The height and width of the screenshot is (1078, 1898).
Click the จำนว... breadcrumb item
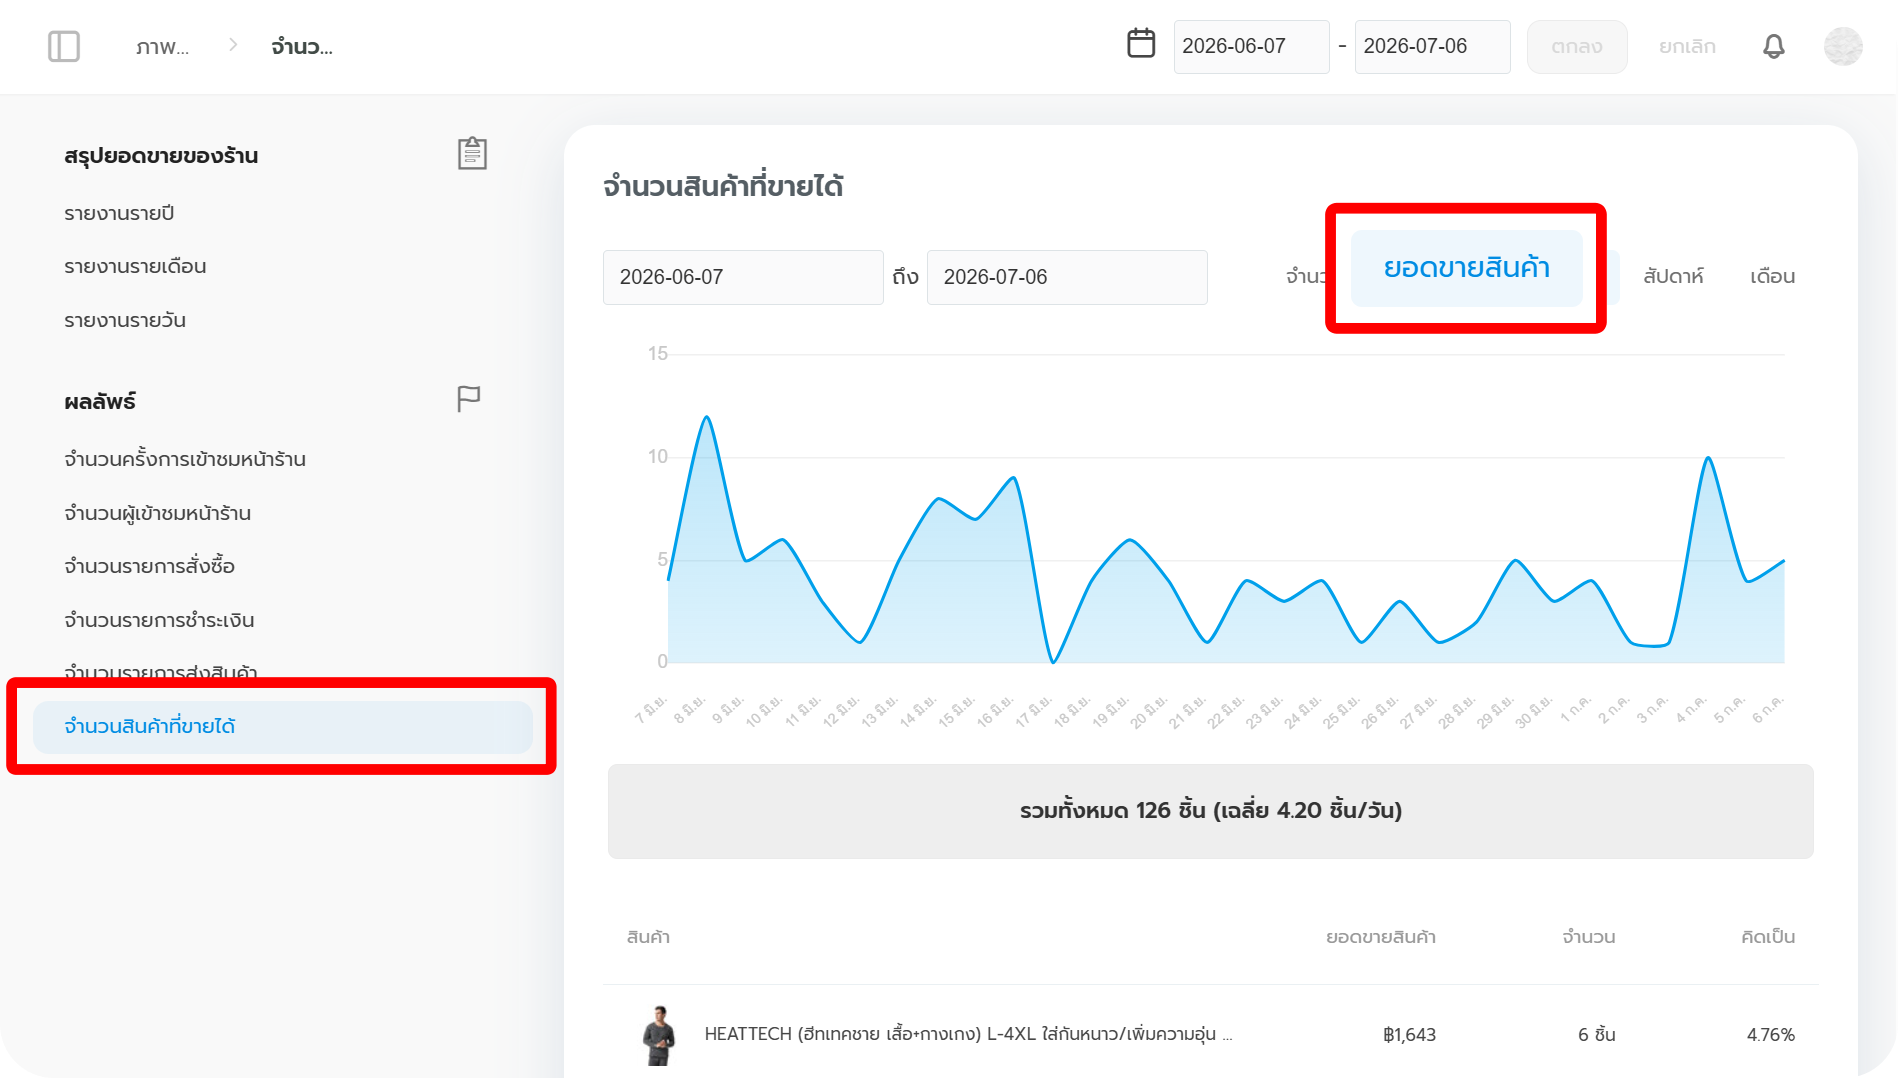point(302,47)
